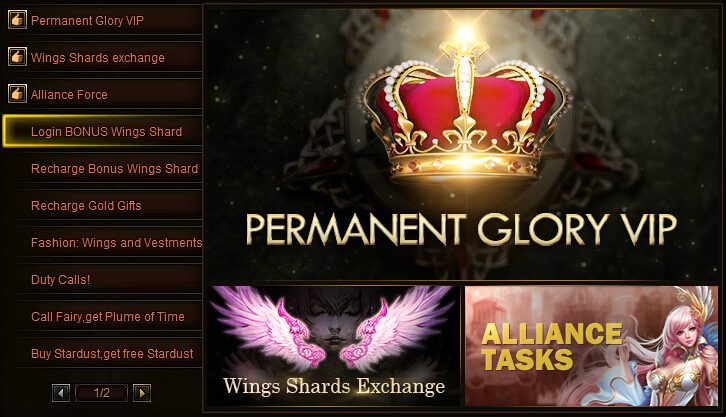The image size is (726, 417).
Task: Open Fashion: Wings and Vestments event
Action: [108, 243]
